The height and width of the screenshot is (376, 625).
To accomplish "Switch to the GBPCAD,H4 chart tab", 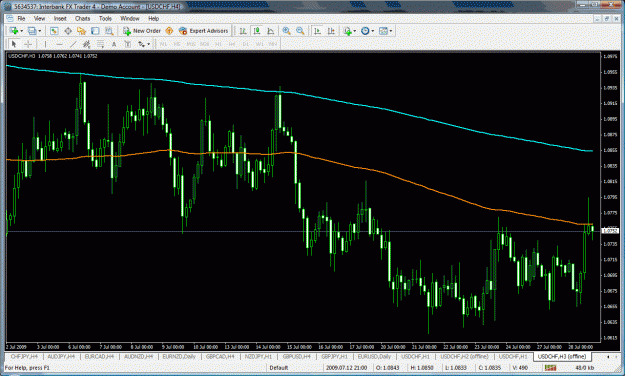I will point(220,356).
